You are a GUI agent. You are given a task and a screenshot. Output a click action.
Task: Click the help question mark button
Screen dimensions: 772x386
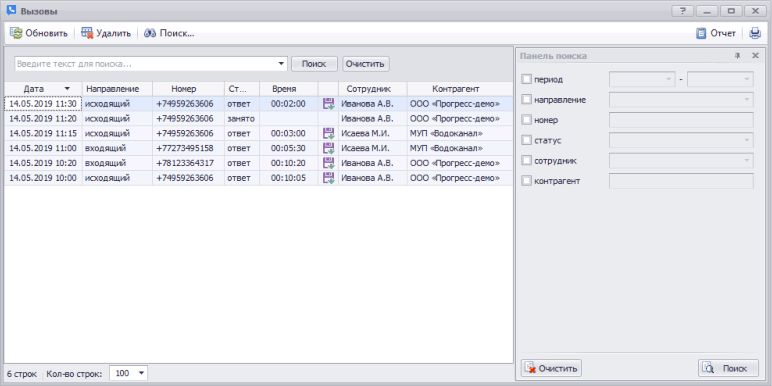click(x=683, y=11)
